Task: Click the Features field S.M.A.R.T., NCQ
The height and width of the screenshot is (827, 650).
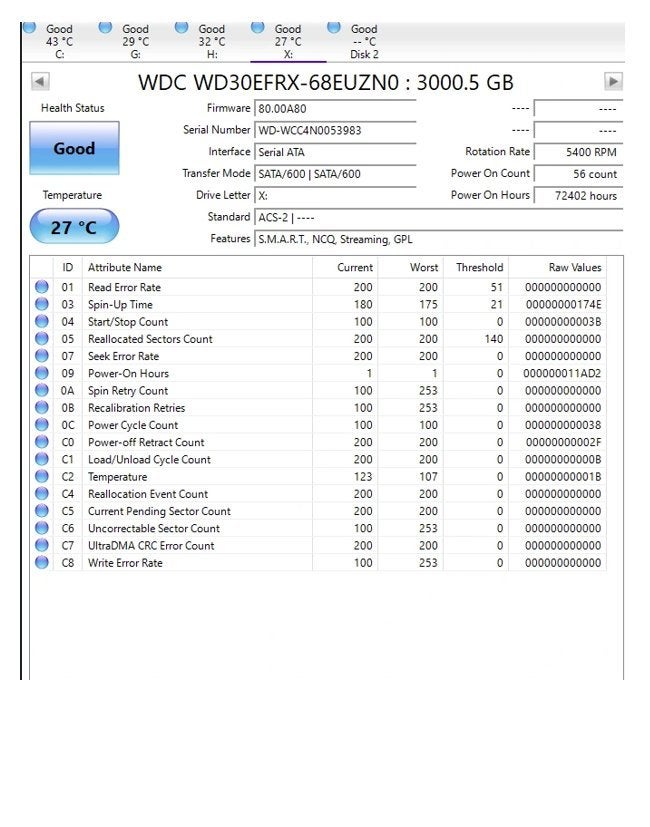Action: (438, 239)
